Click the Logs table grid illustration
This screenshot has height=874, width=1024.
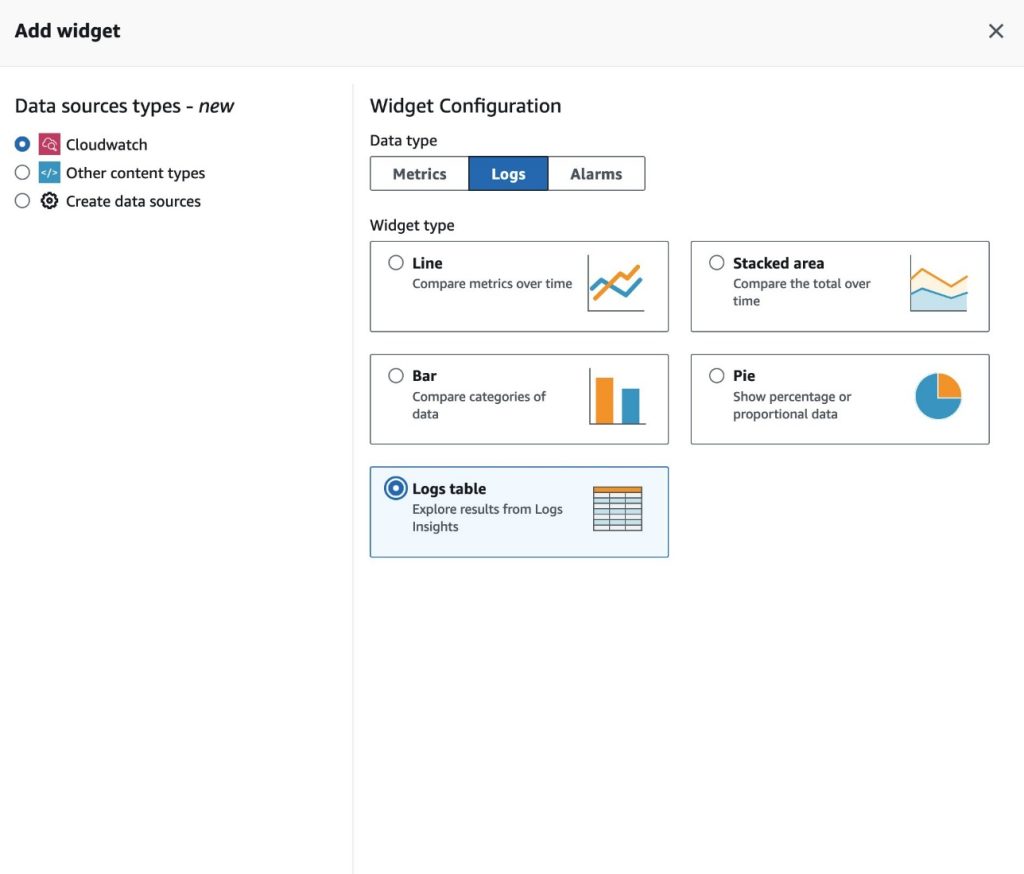tap(617, 509)
